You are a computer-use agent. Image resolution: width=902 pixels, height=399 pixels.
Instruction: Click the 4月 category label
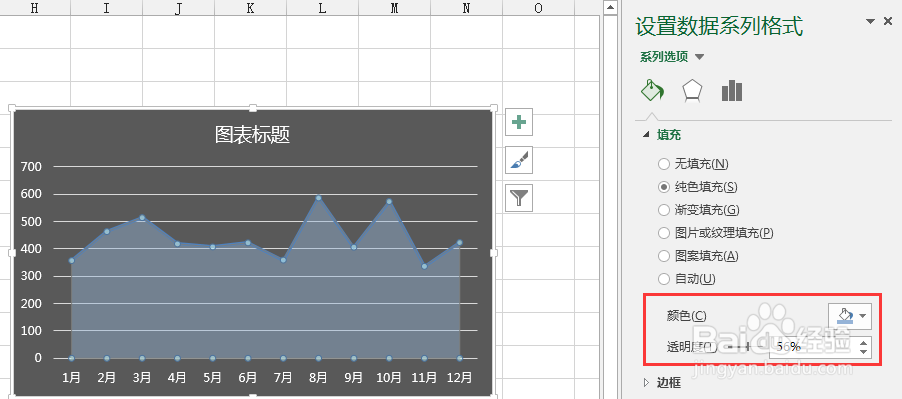pos(177,377)
